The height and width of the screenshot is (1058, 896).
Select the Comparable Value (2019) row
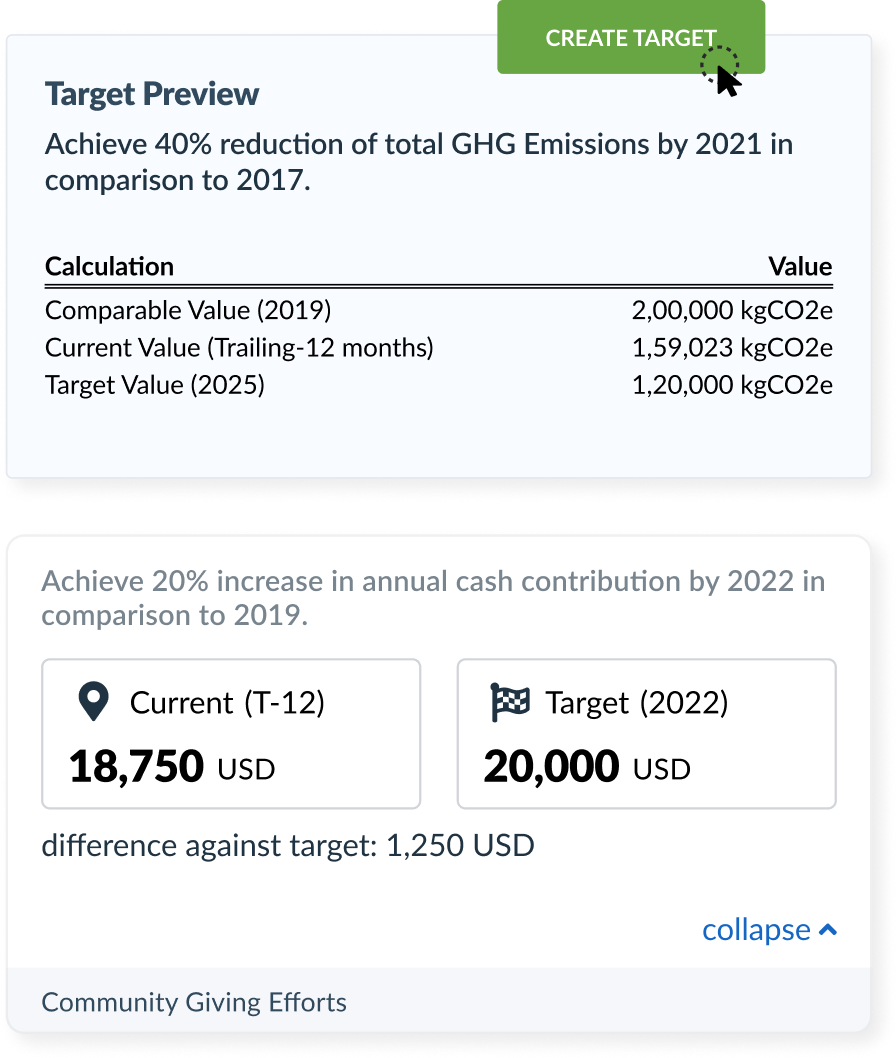pos(439,310)
